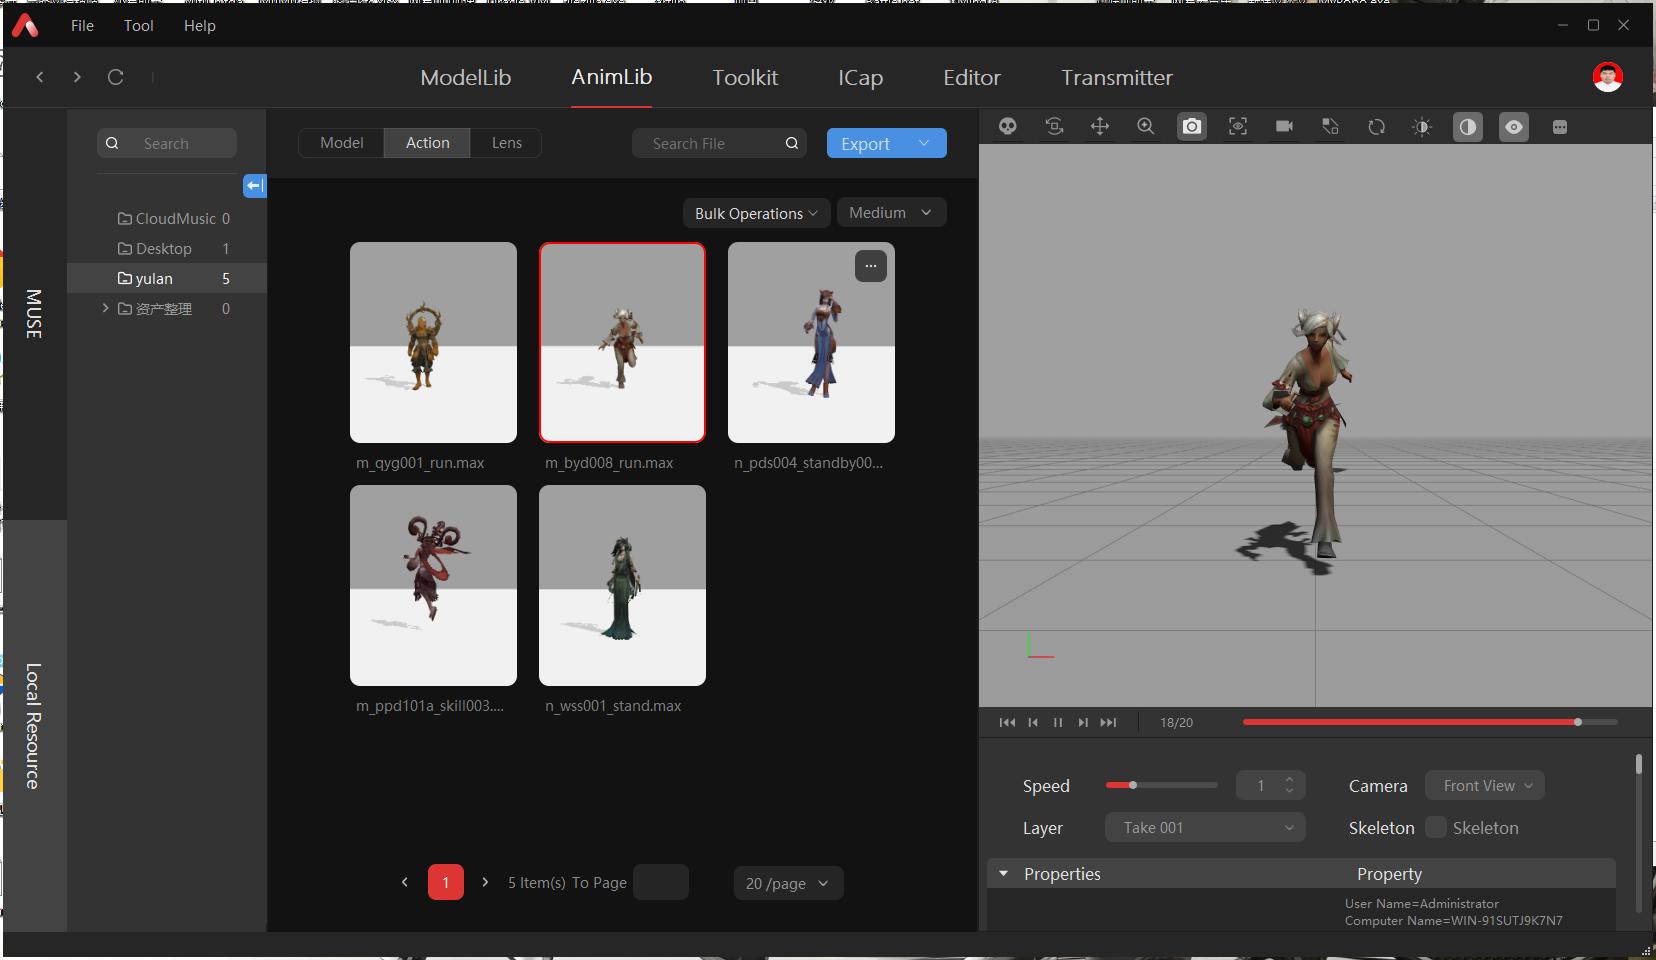Step to next frame

tap(1083, 722)
